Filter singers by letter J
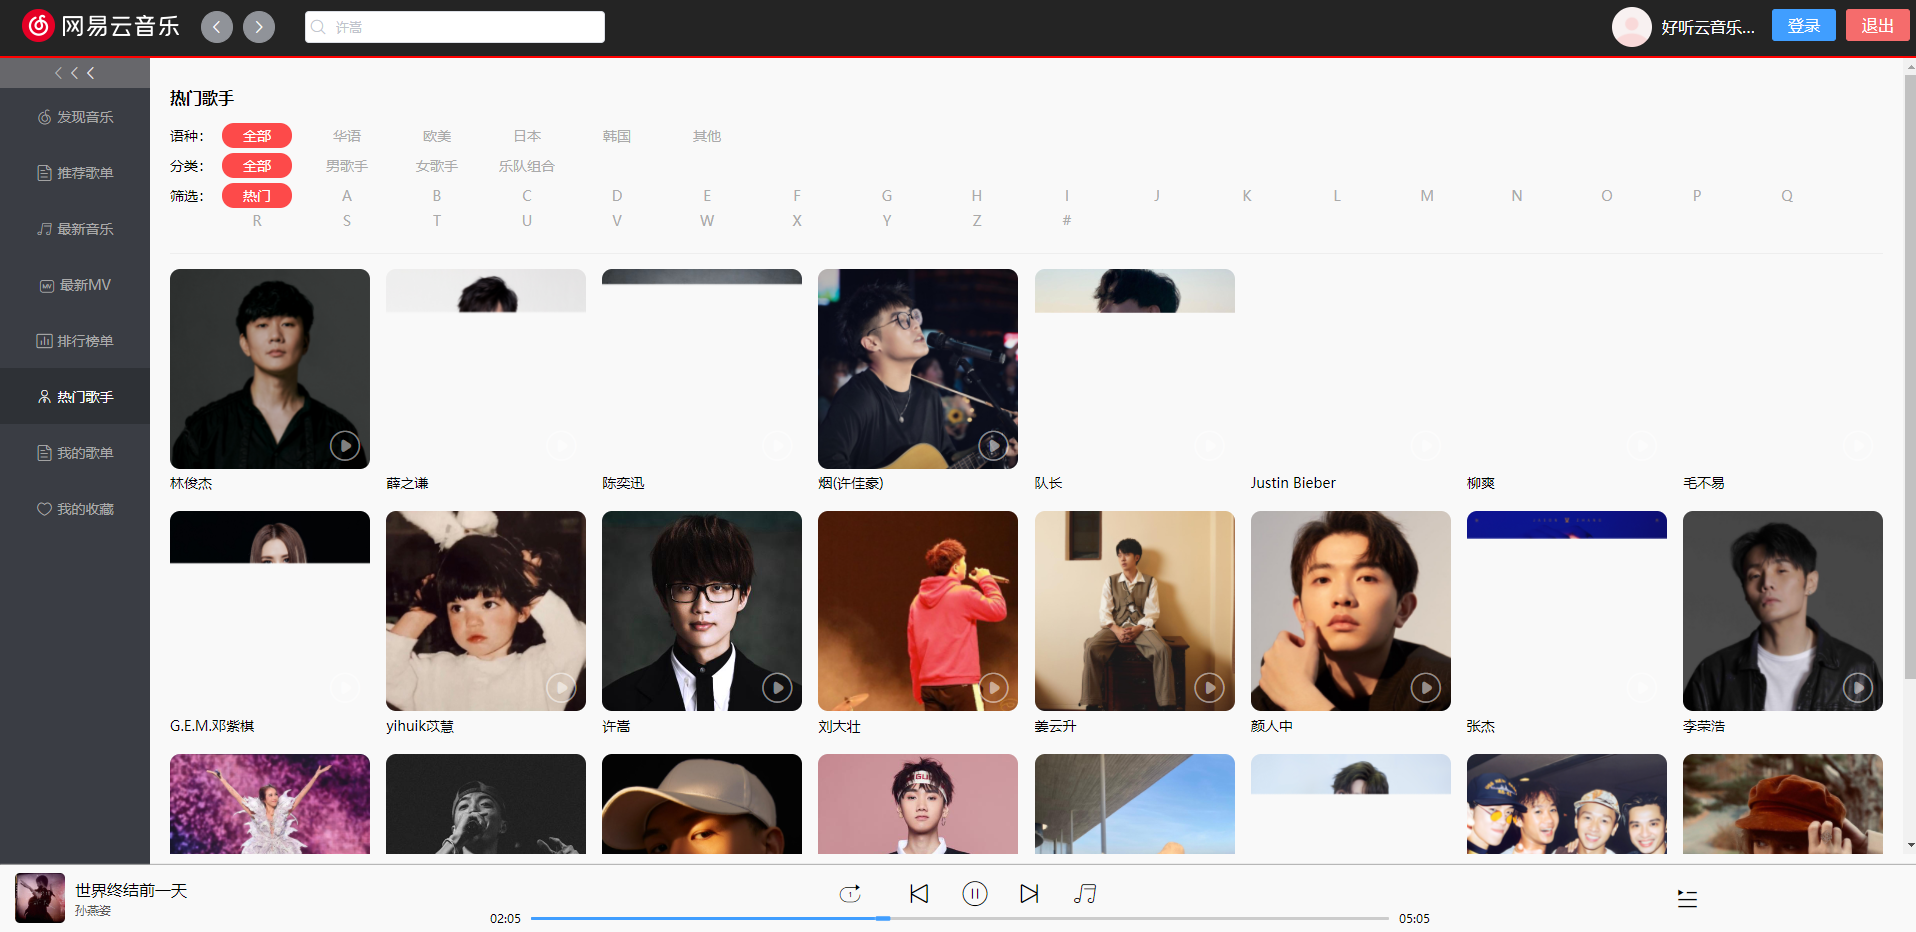 1157,195
